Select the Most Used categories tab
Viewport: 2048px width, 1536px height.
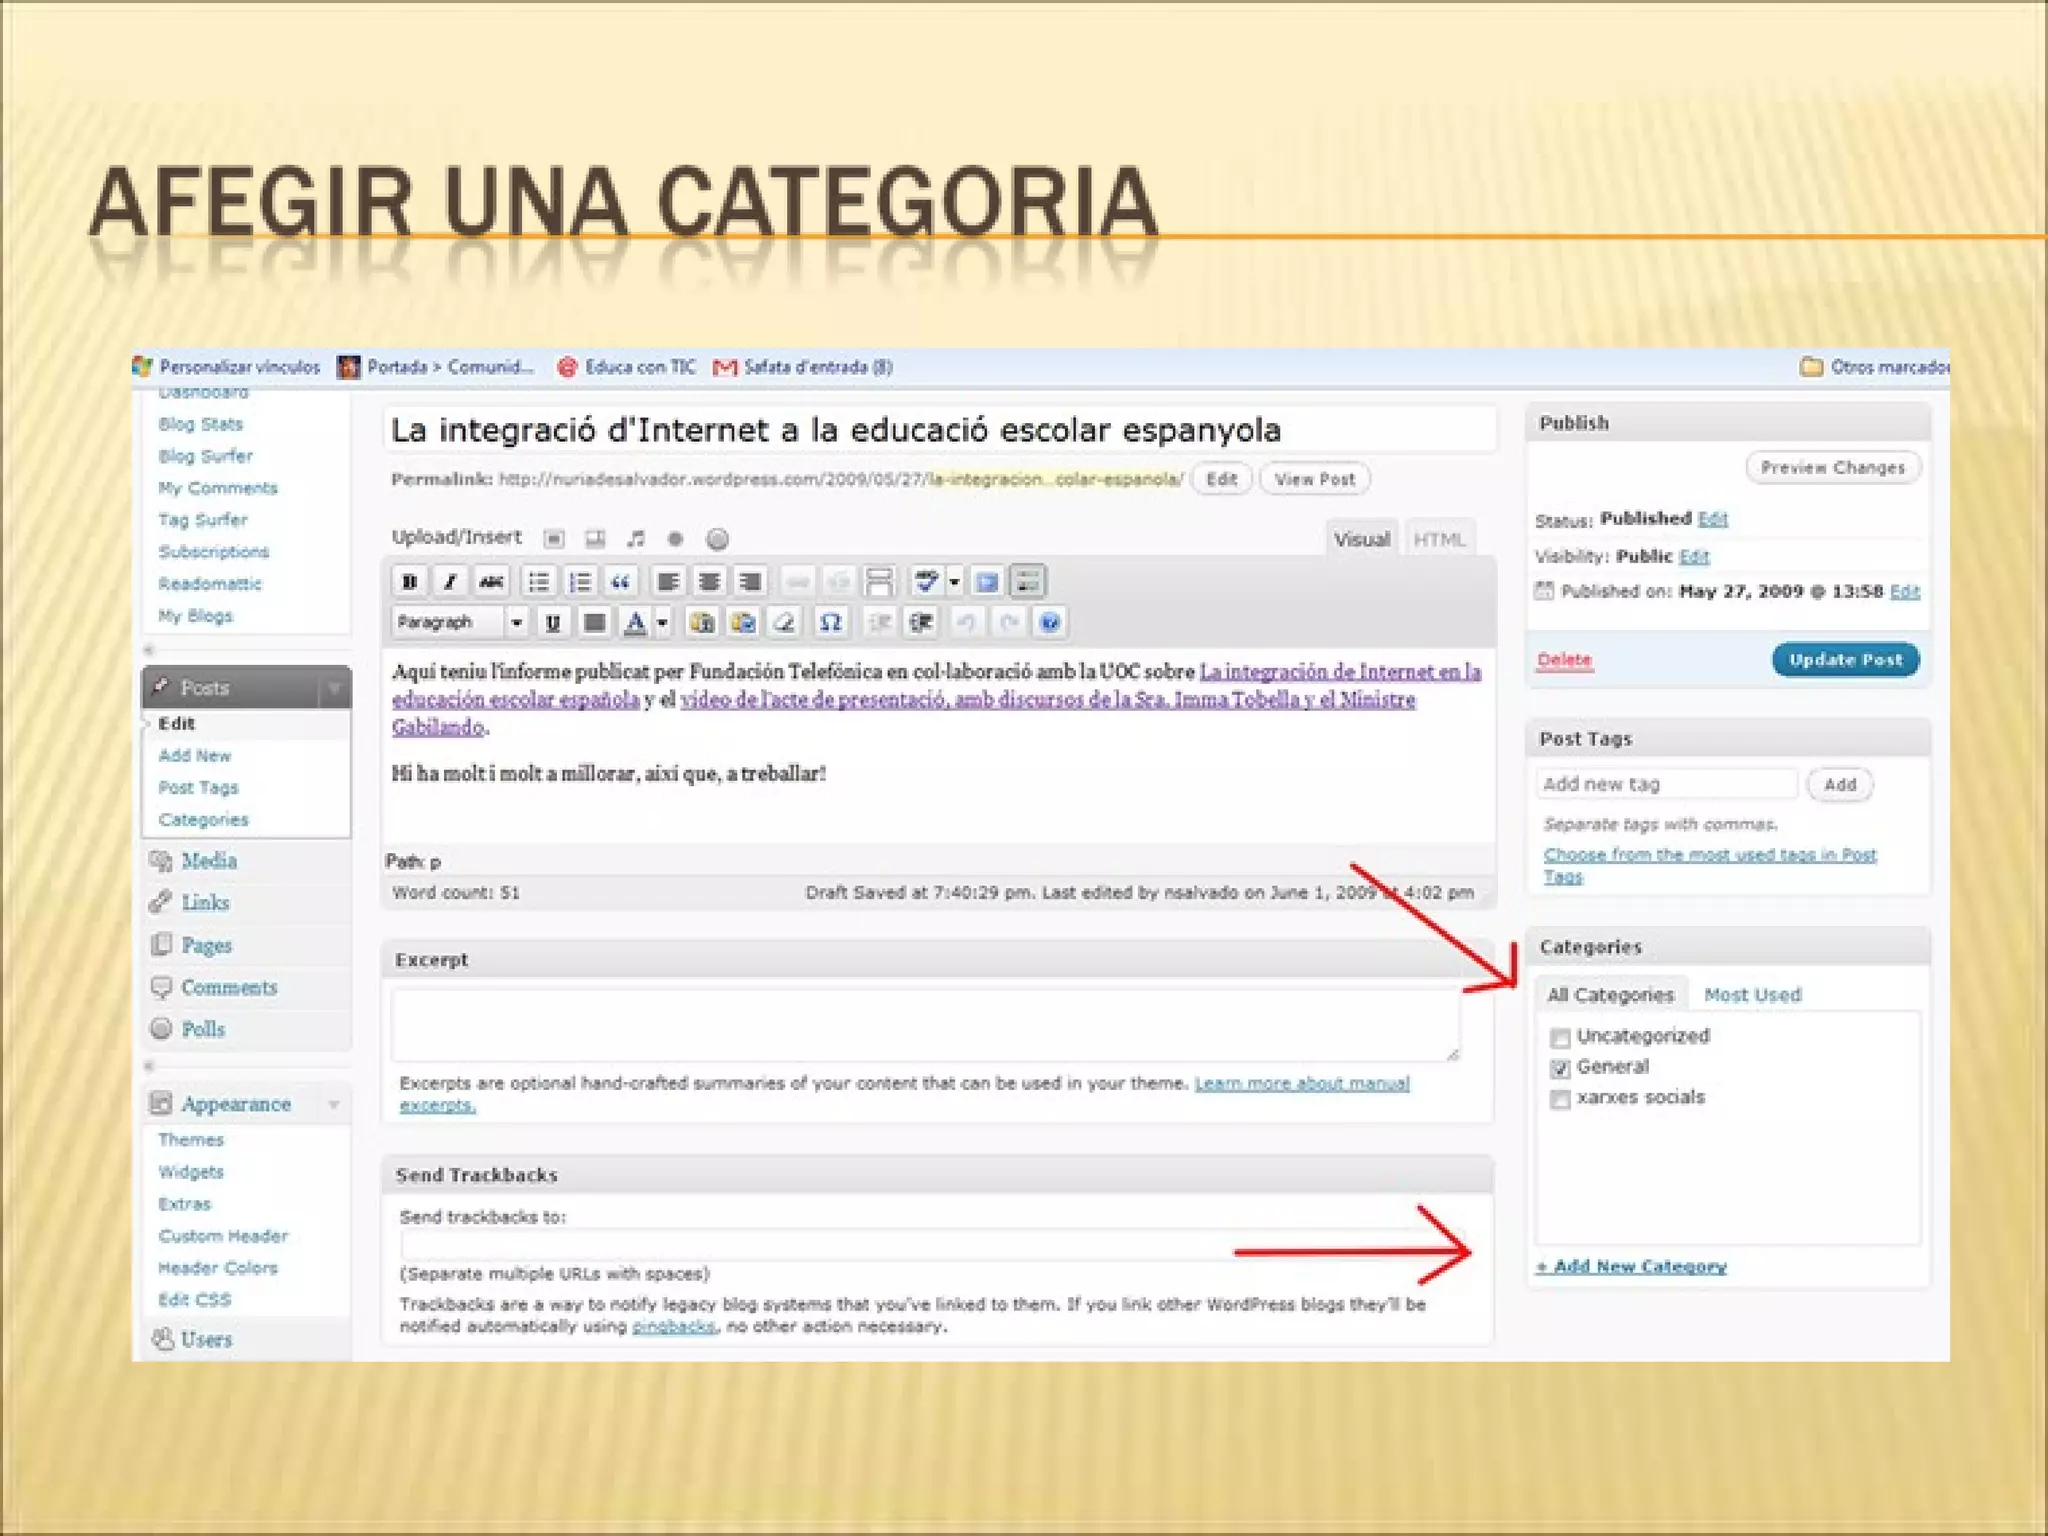[1752, 995]
